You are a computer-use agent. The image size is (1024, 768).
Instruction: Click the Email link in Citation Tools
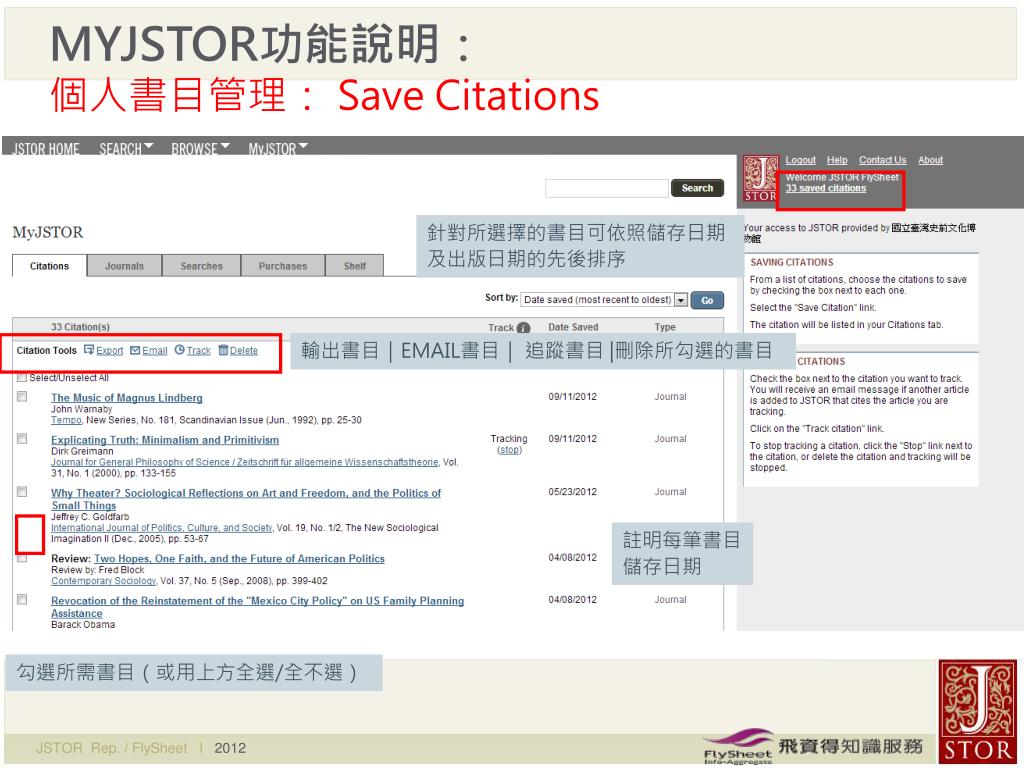click(155, 351)
